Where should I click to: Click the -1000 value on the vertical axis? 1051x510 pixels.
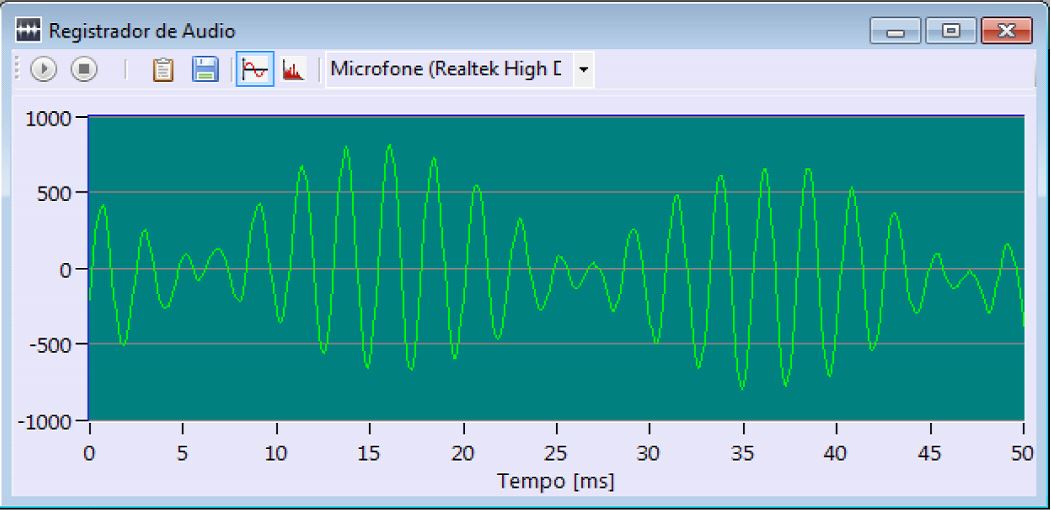tap(44, 422)
